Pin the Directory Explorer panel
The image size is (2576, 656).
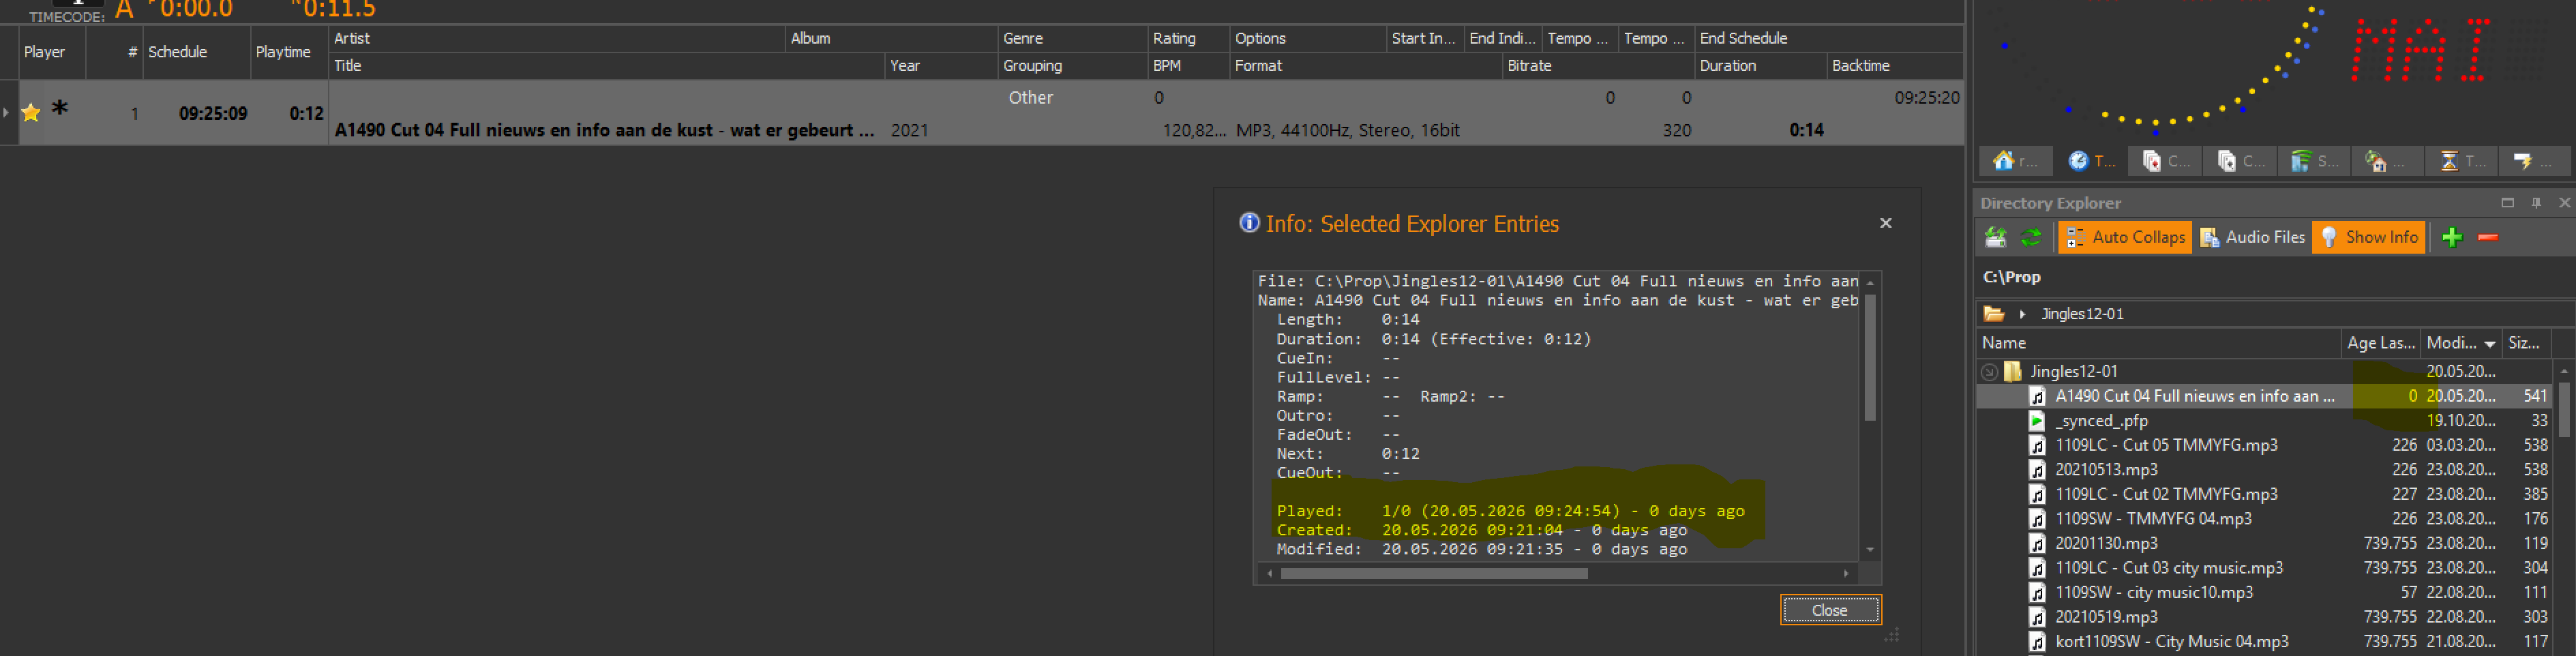2536,202
